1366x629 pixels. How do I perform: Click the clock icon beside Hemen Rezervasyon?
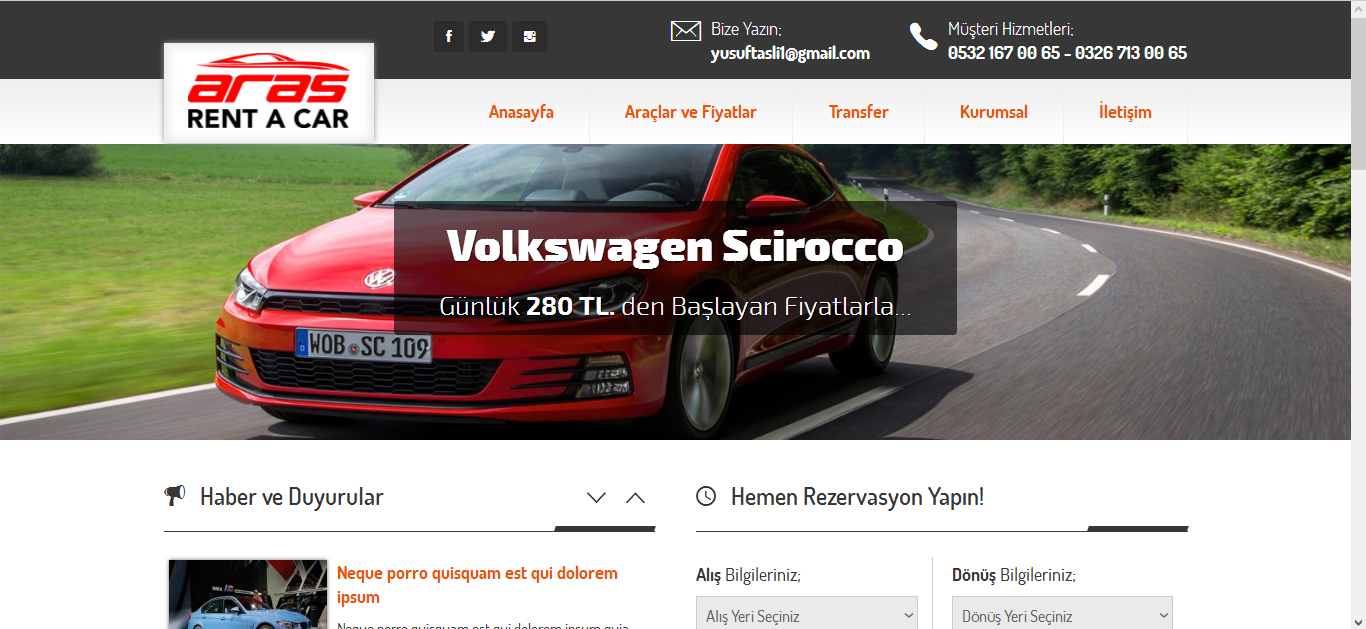(x=706, y=496)
